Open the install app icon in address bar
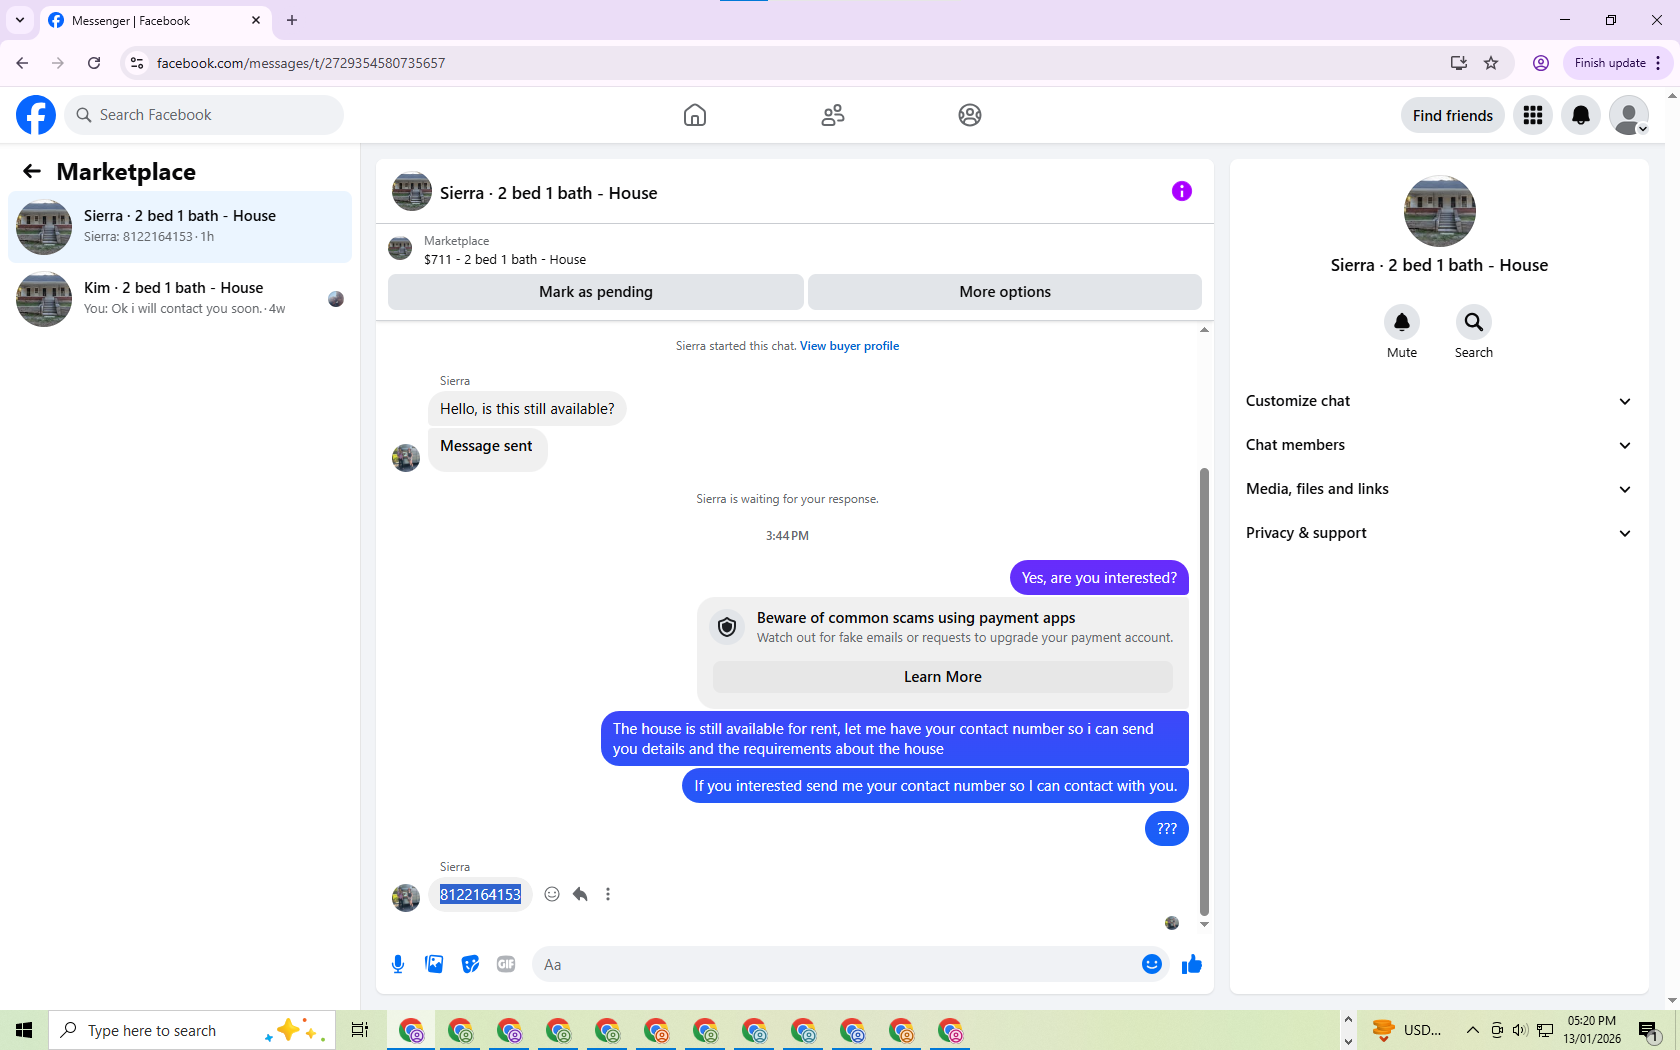 point(1459,63)
